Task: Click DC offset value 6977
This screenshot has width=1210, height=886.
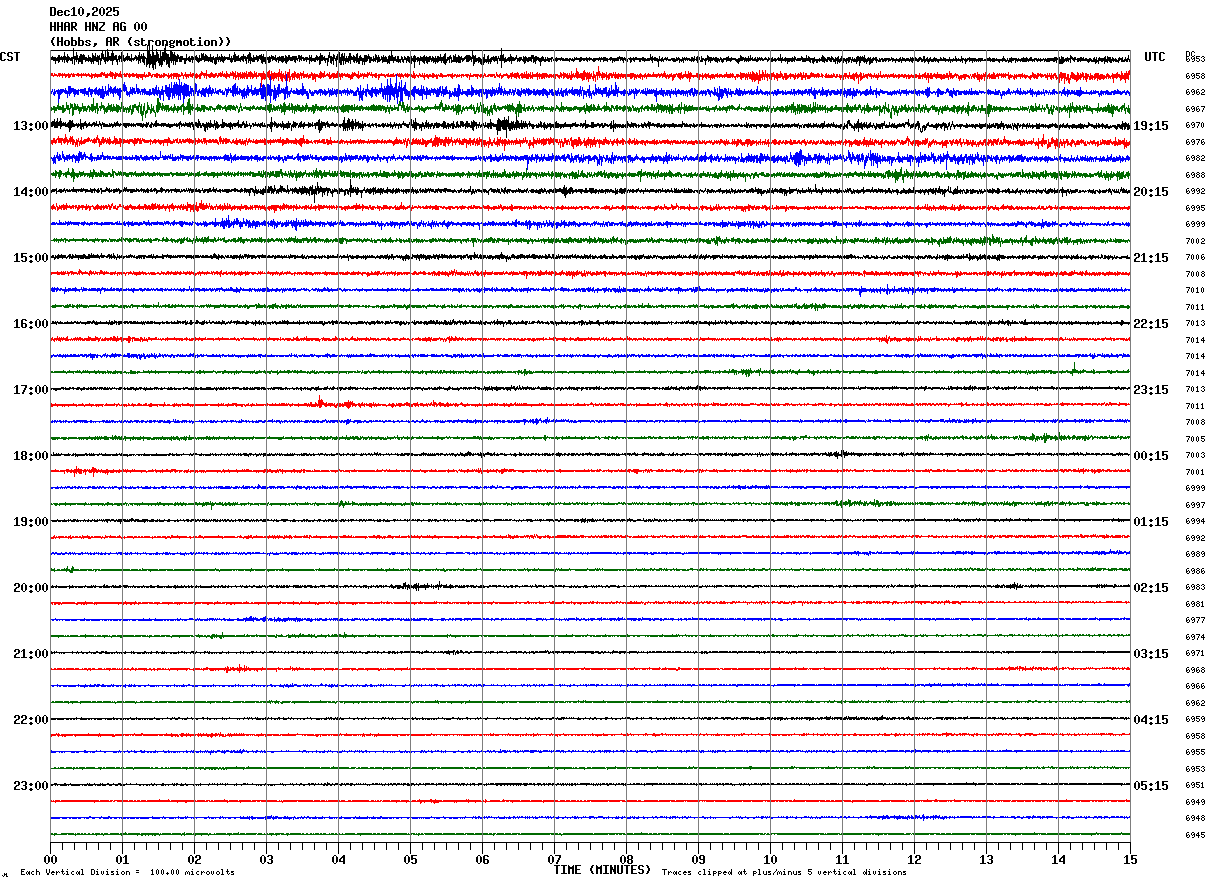Action: [1195, 621]
